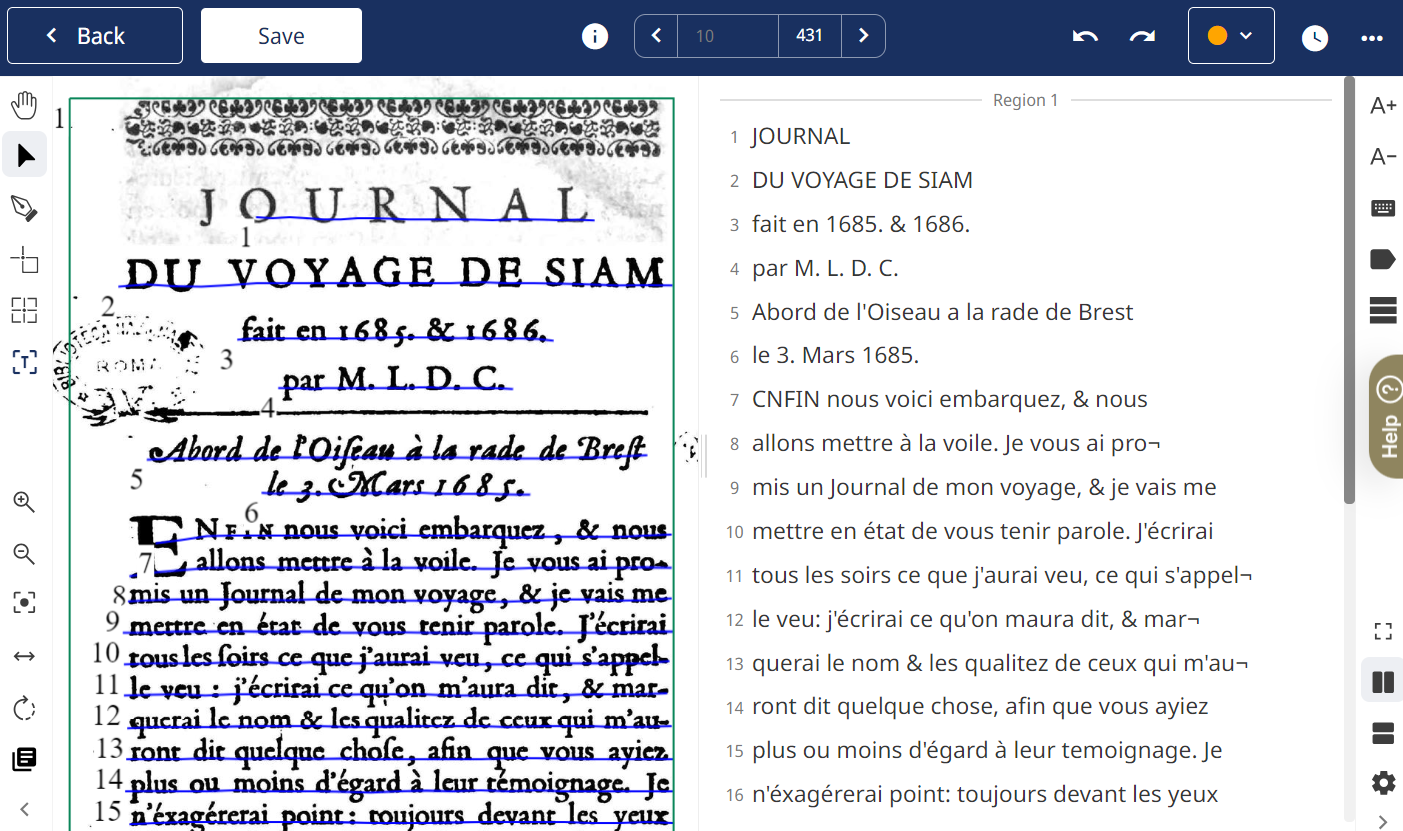Toggle fullscreen mode
This screenshot has width=1403, height=831.
(1383, 631)
